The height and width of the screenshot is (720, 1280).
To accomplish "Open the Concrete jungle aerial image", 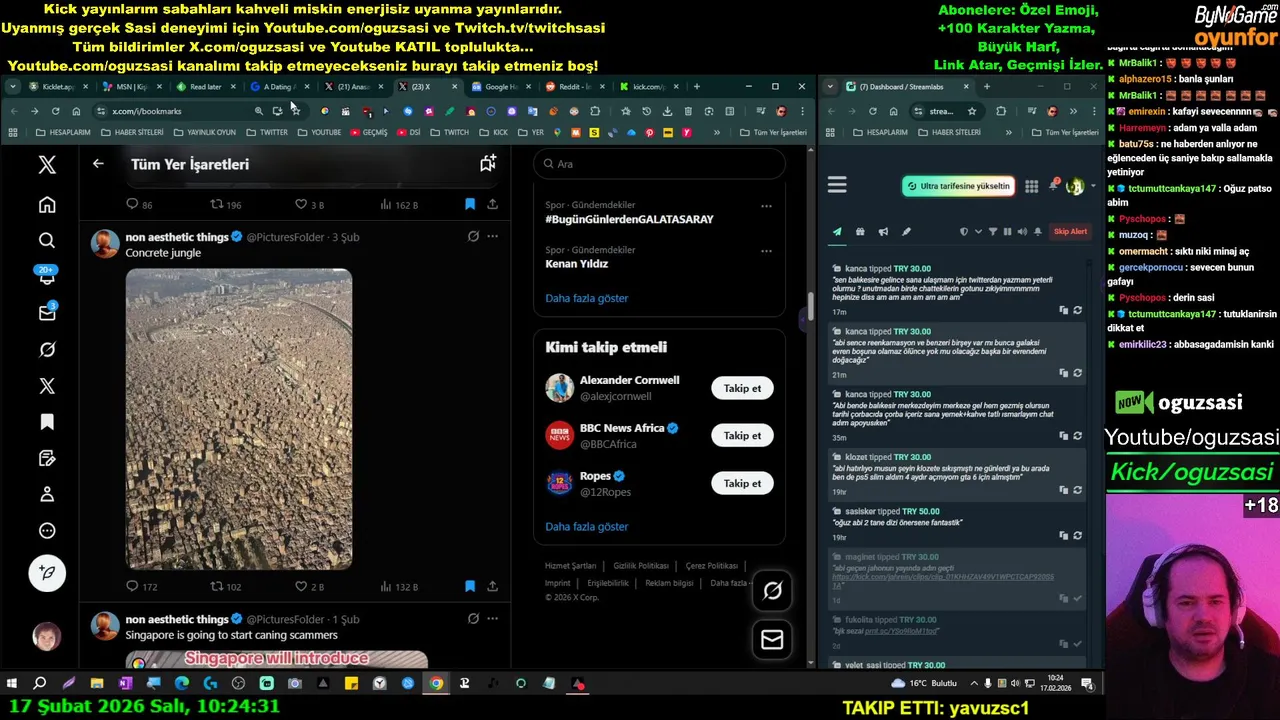I will click(239, 419).
